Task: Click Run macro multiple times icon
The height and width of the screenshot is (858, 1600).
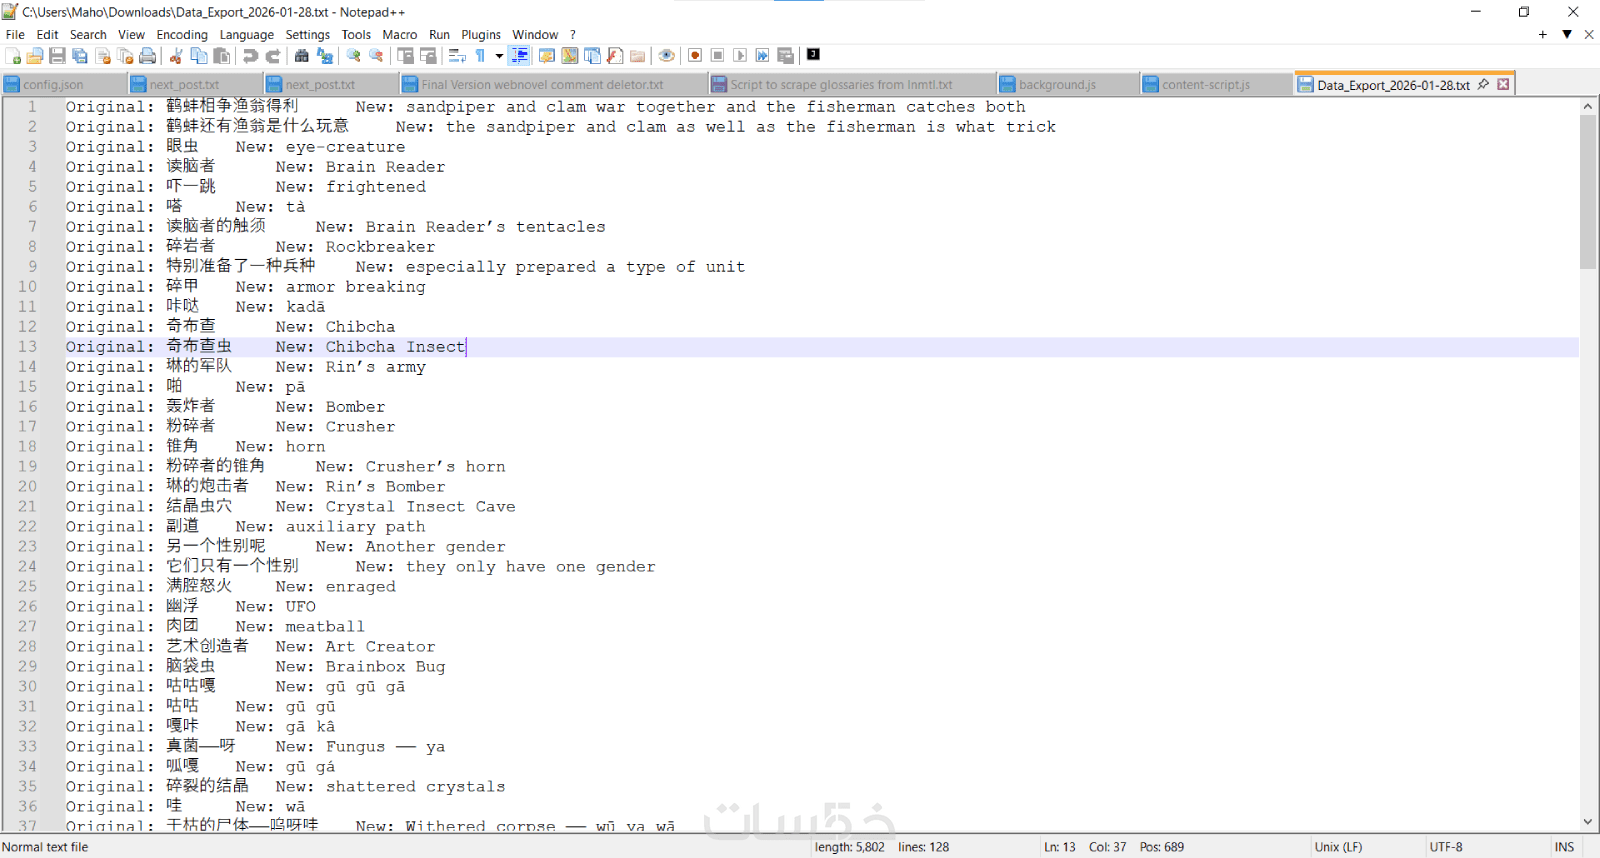Action: coord(763,56)
